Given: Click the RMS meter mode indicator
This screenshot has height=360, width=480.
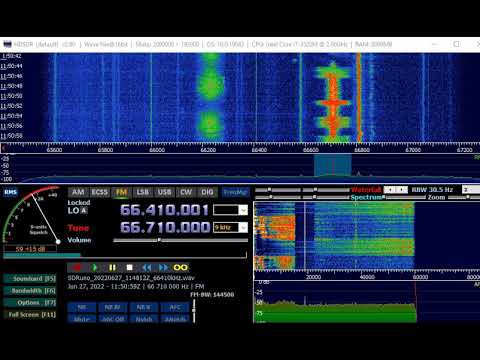Looking at the screenshot, I should [x=10, y=192].
